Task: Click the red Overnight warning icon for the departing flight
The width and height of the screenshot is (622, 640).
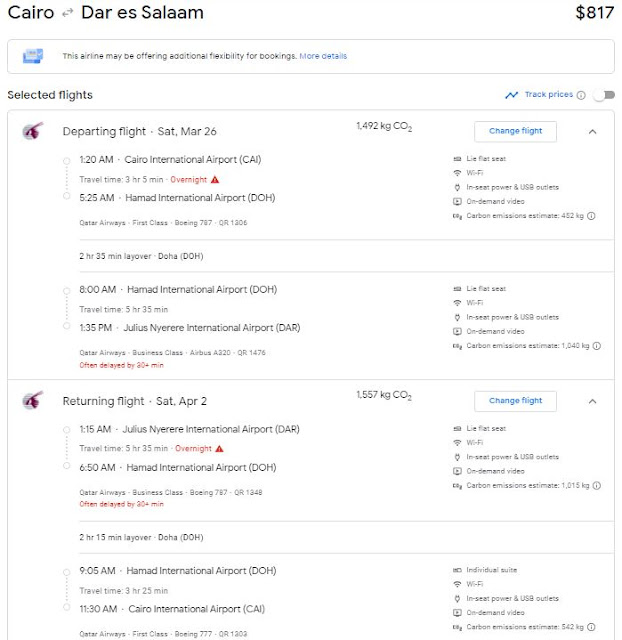Action: tap(216, 179)
